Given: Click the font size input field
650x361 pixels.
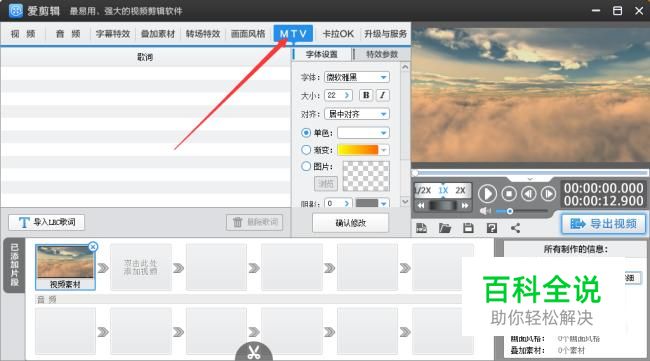Looking at the screenshot, I should [x=334, y=95].
